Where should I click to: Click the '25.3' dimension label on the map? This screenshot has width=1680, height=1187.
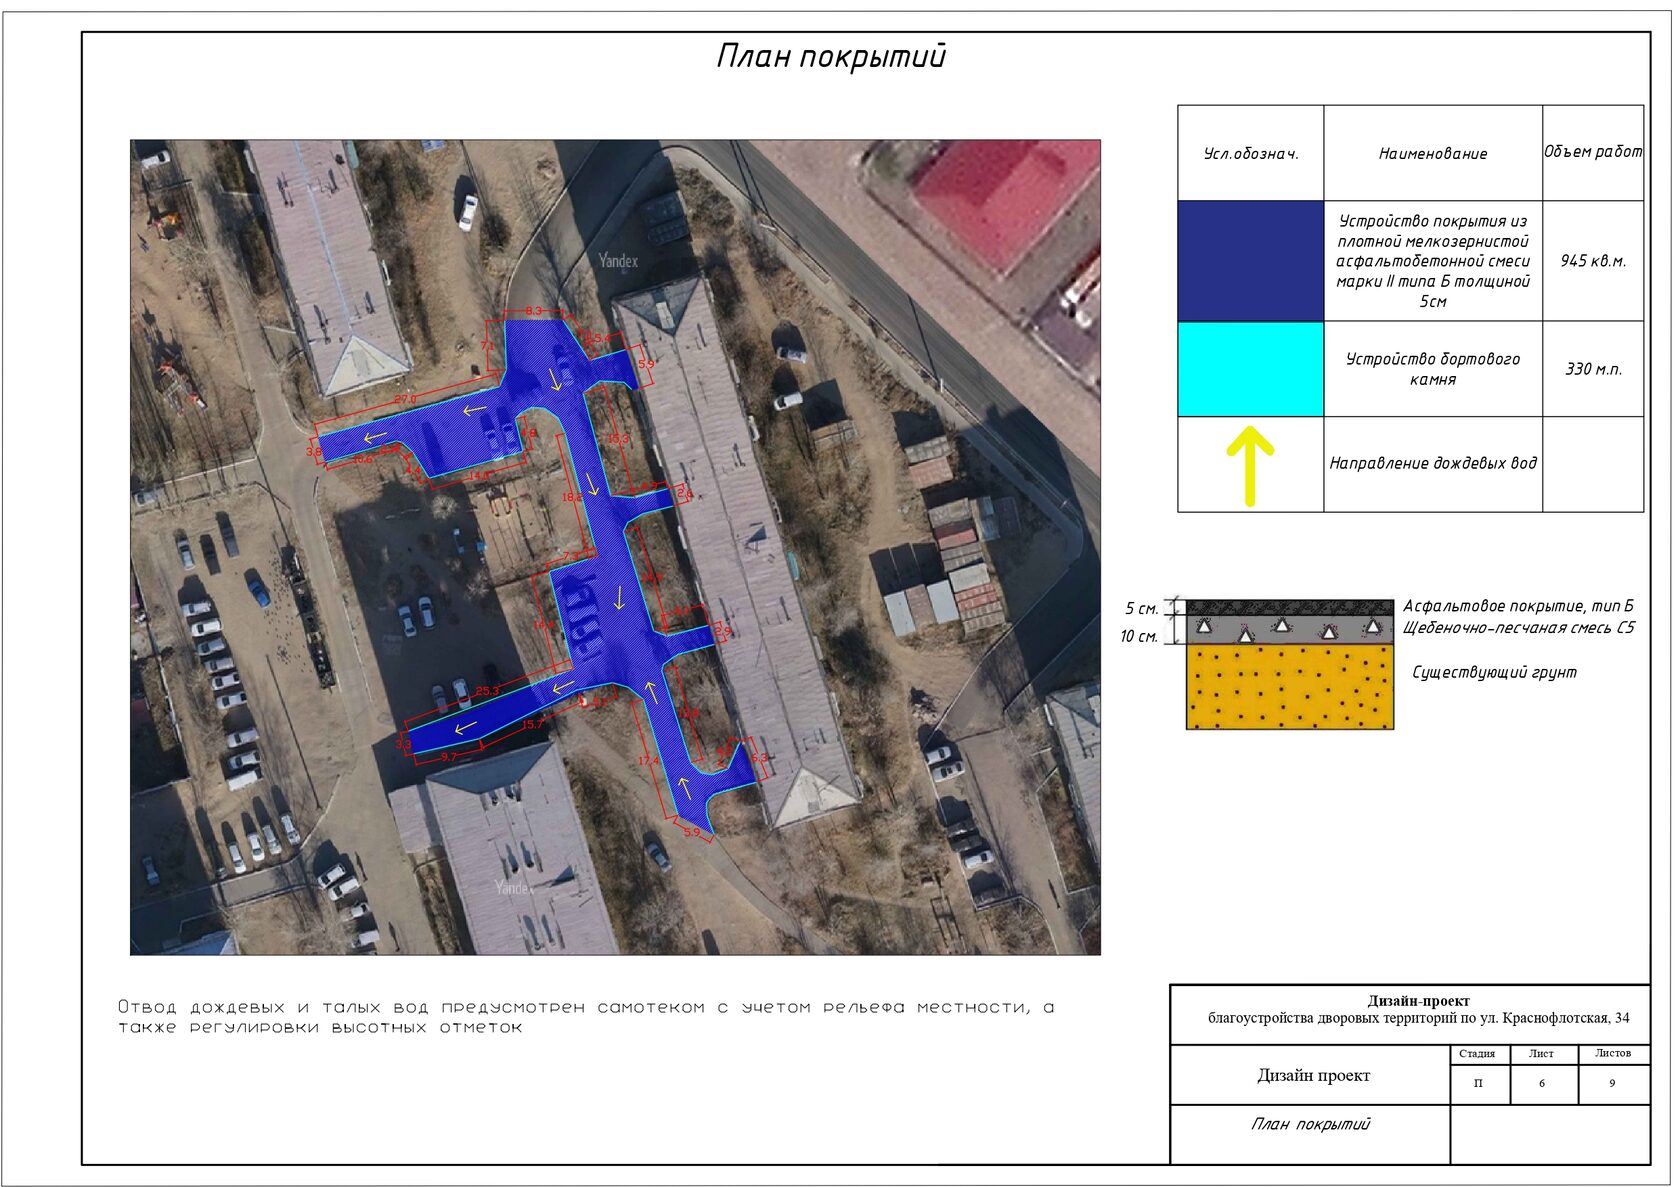487,691
